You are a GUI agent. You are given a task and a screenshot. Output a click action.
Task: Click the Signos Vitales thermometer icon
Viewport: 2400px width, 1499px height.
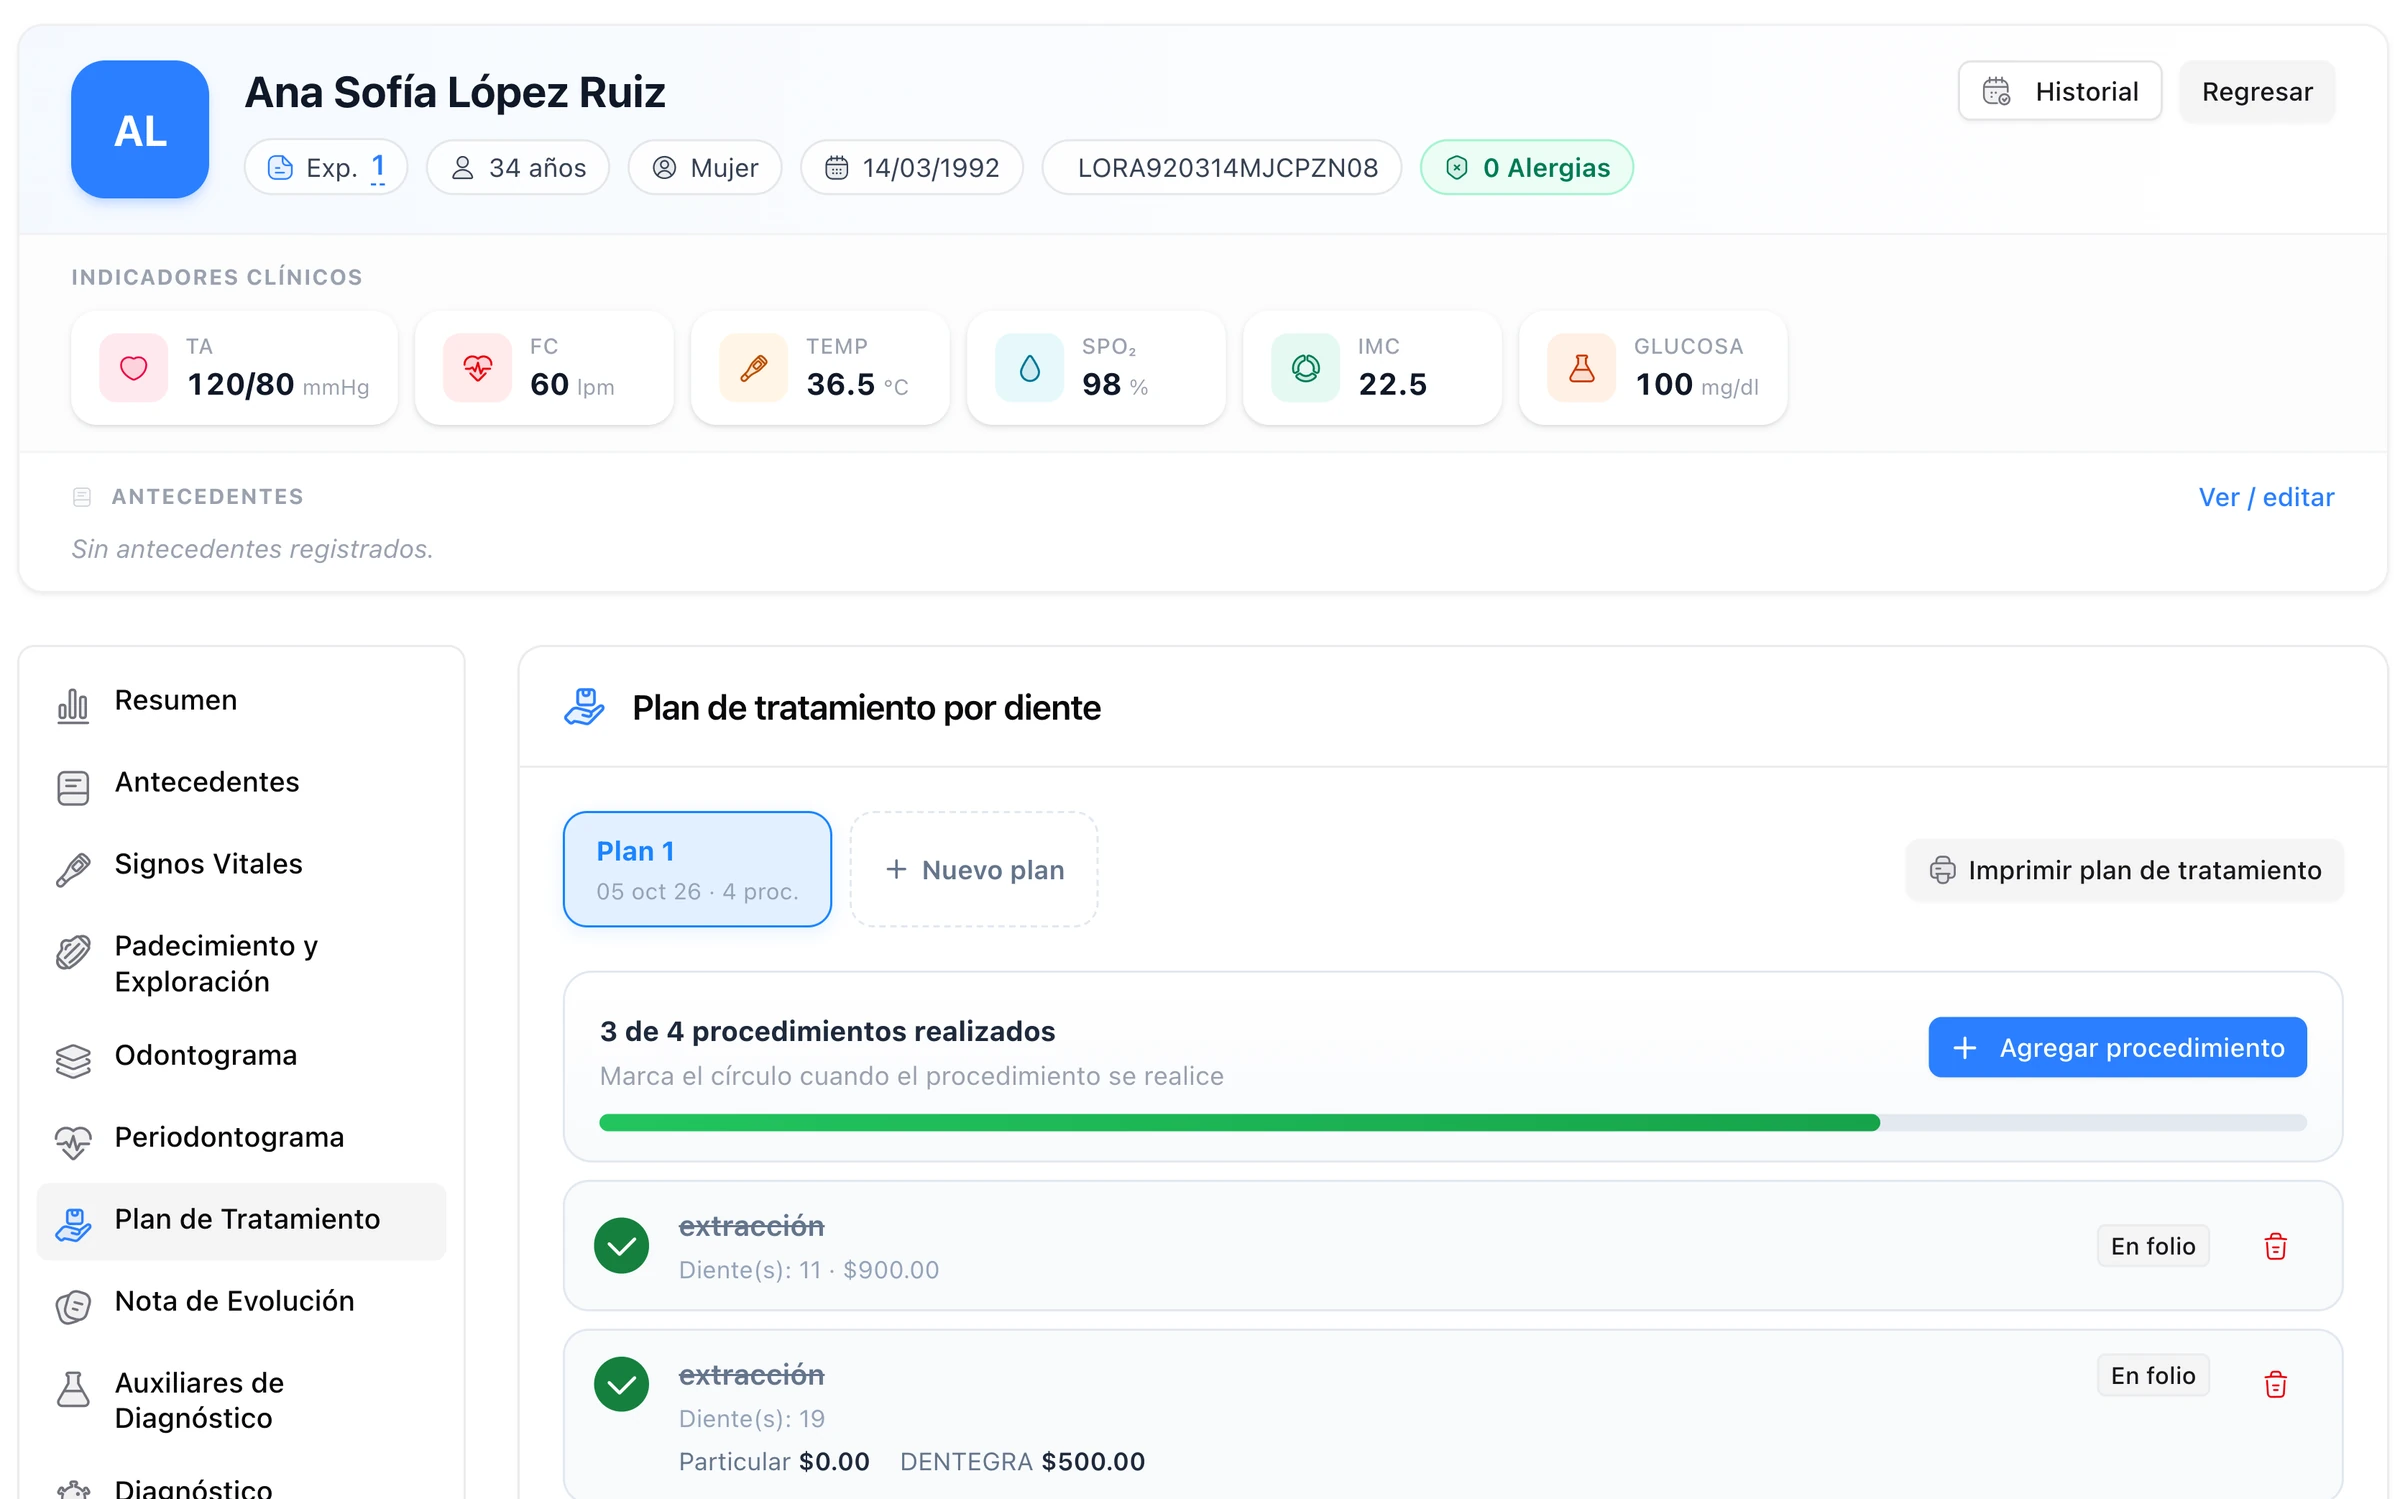pos(73,869)
